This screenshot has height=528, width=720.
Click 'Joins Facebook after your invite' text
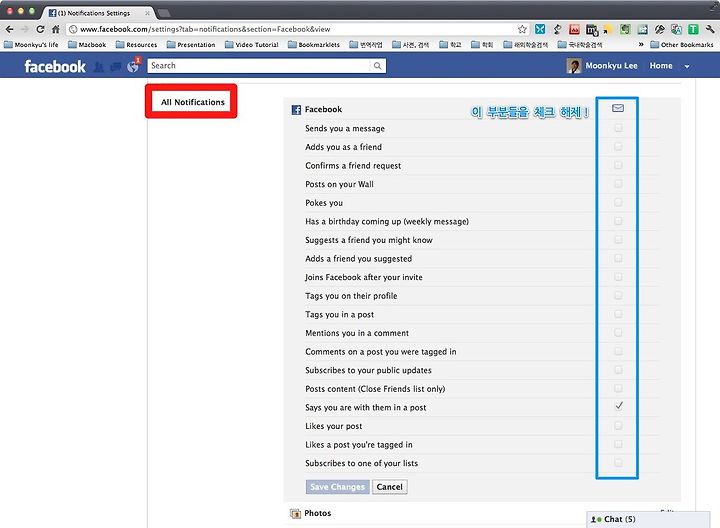click(364, 277)
